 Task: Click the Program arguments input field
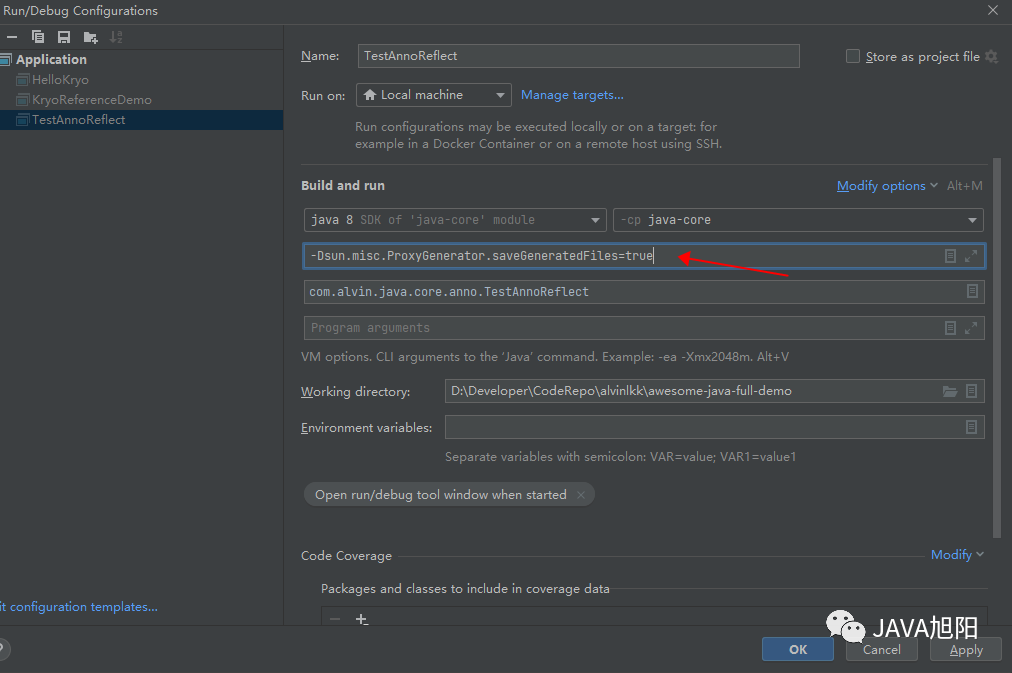(x=620, y=328)
